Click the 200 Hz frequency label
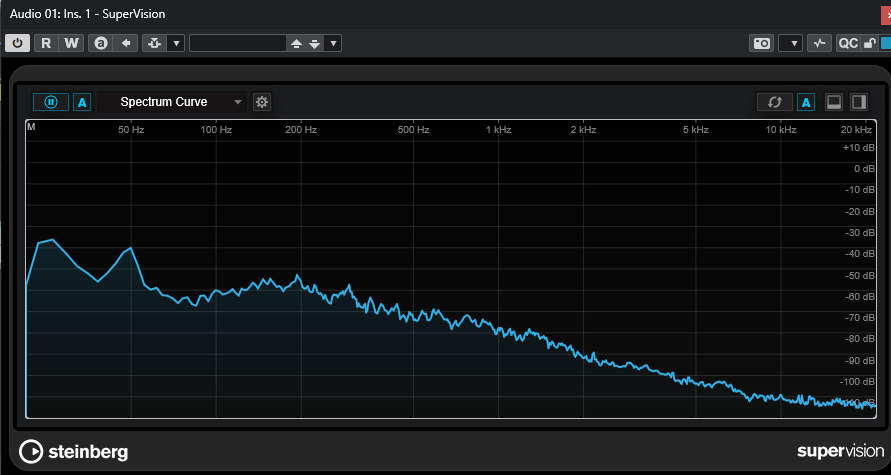Viewport: 891px width, 475px height. click(301, 130)
